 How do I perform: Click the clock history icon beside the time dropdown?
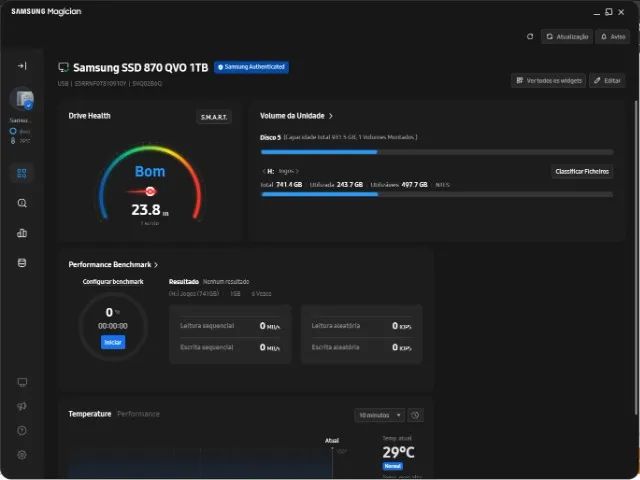pos(415,416)
